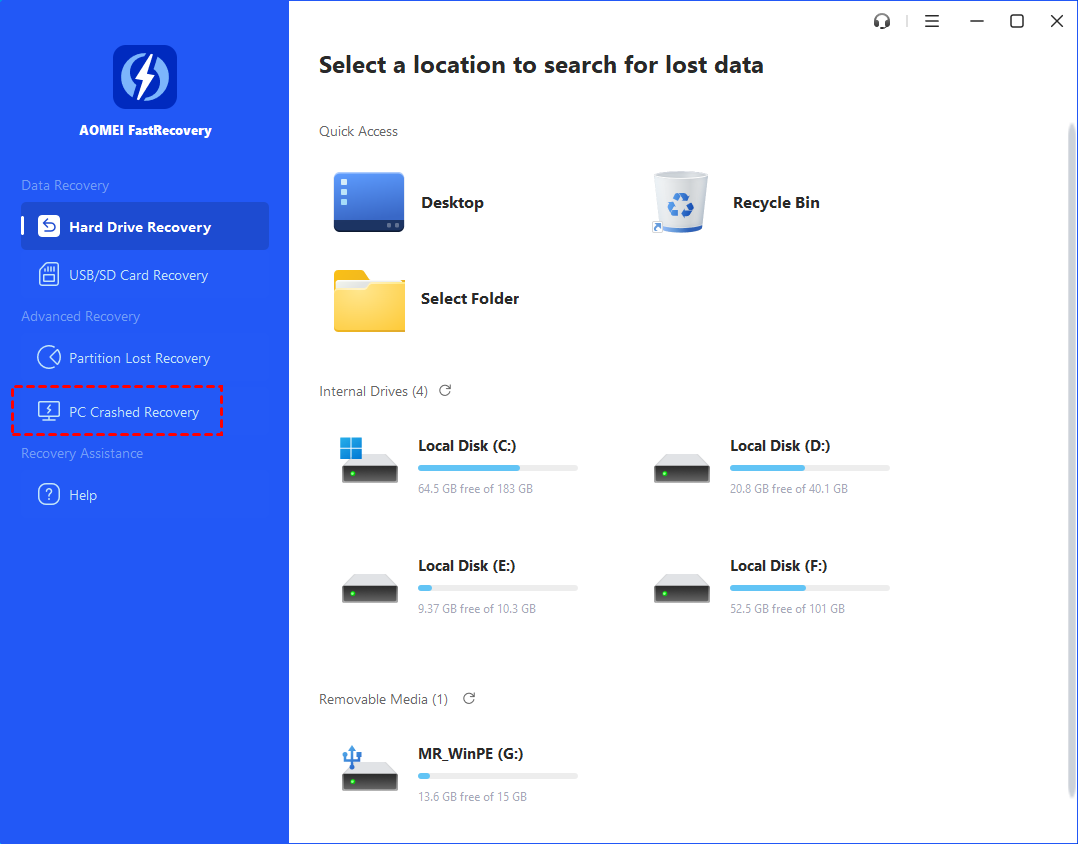Click MR_WinPE (G:) usage bar
The width and height of the screenshot is (1078, 844).
click(498, 776)
